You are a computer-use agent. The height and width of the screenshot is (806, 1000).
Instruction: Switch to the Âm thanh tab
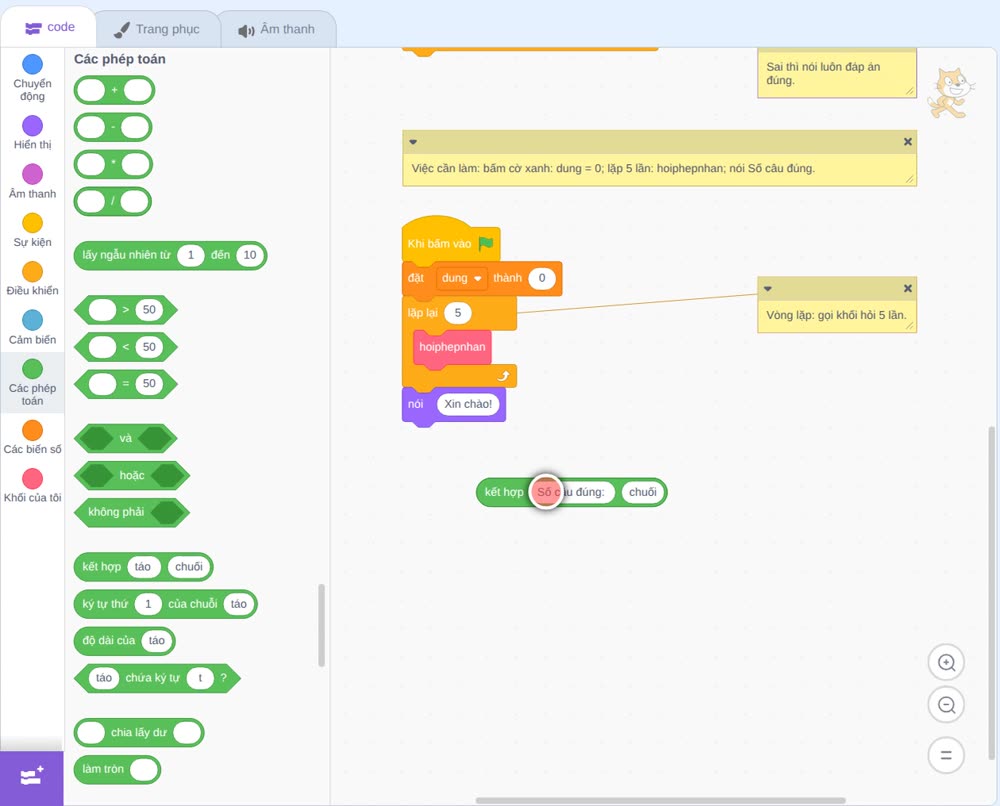click(277, 29)
